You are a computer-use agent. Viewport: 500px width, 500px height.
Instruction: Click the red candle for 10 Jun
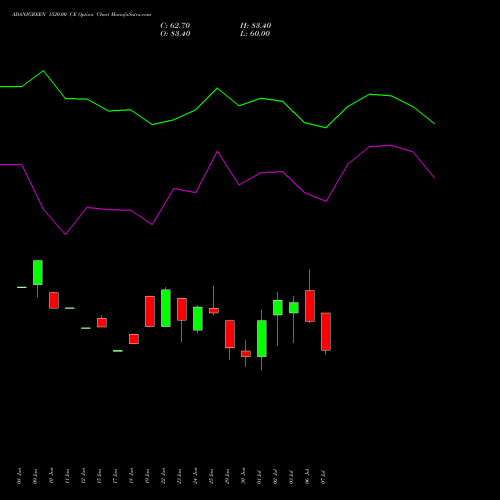(x=54, y=300)
